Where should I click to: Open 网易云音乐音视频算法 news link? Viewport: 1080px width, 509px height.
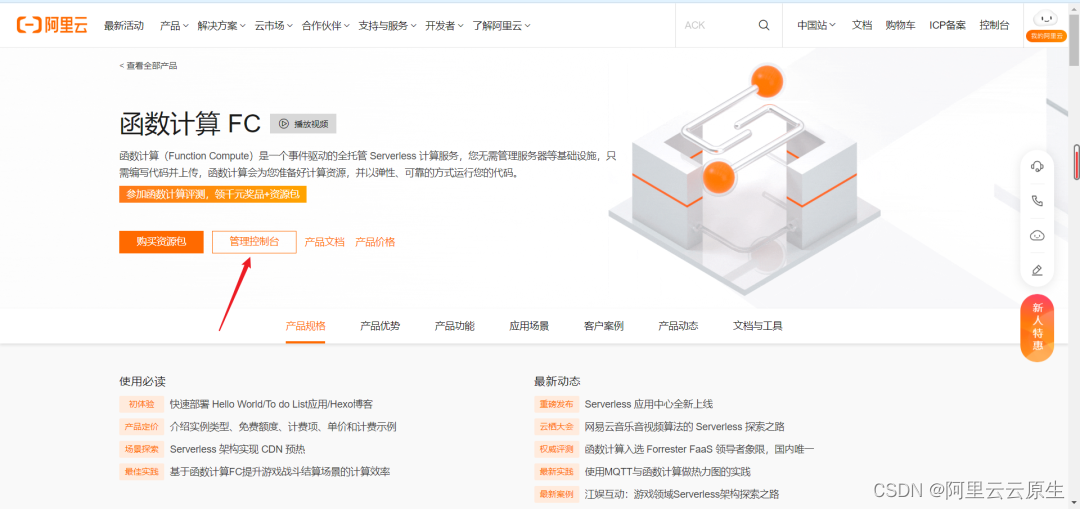(684, 426)
